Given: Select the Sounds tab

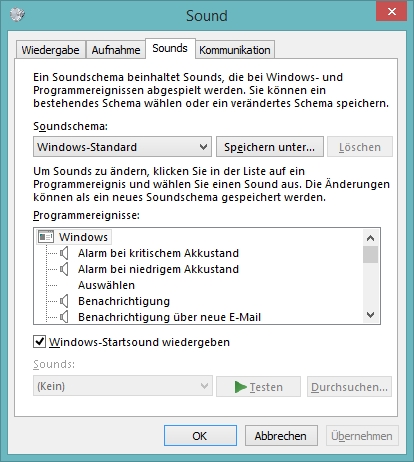Looking at the screenshot, I should point(170,48).
